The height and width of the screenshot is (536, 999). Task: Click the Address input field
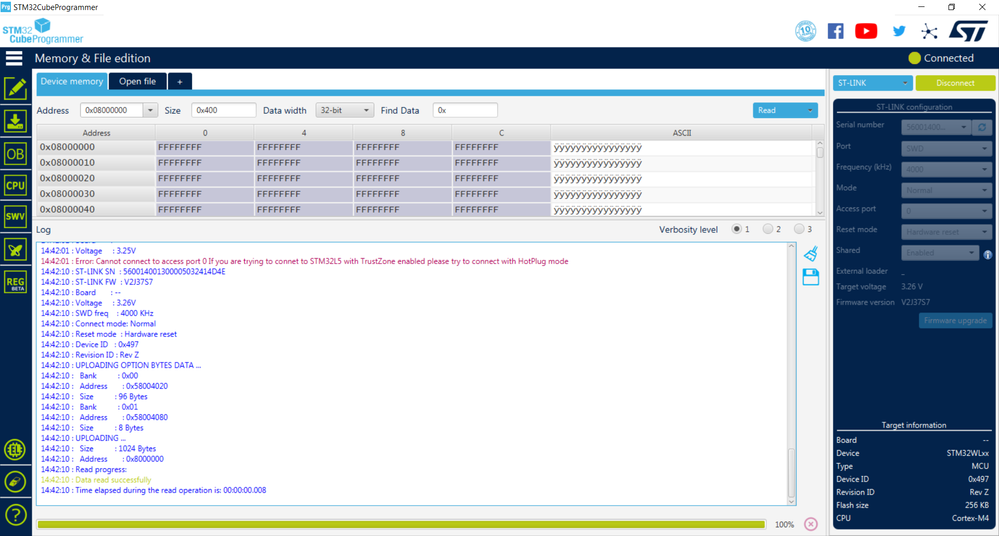click(111, 110)
